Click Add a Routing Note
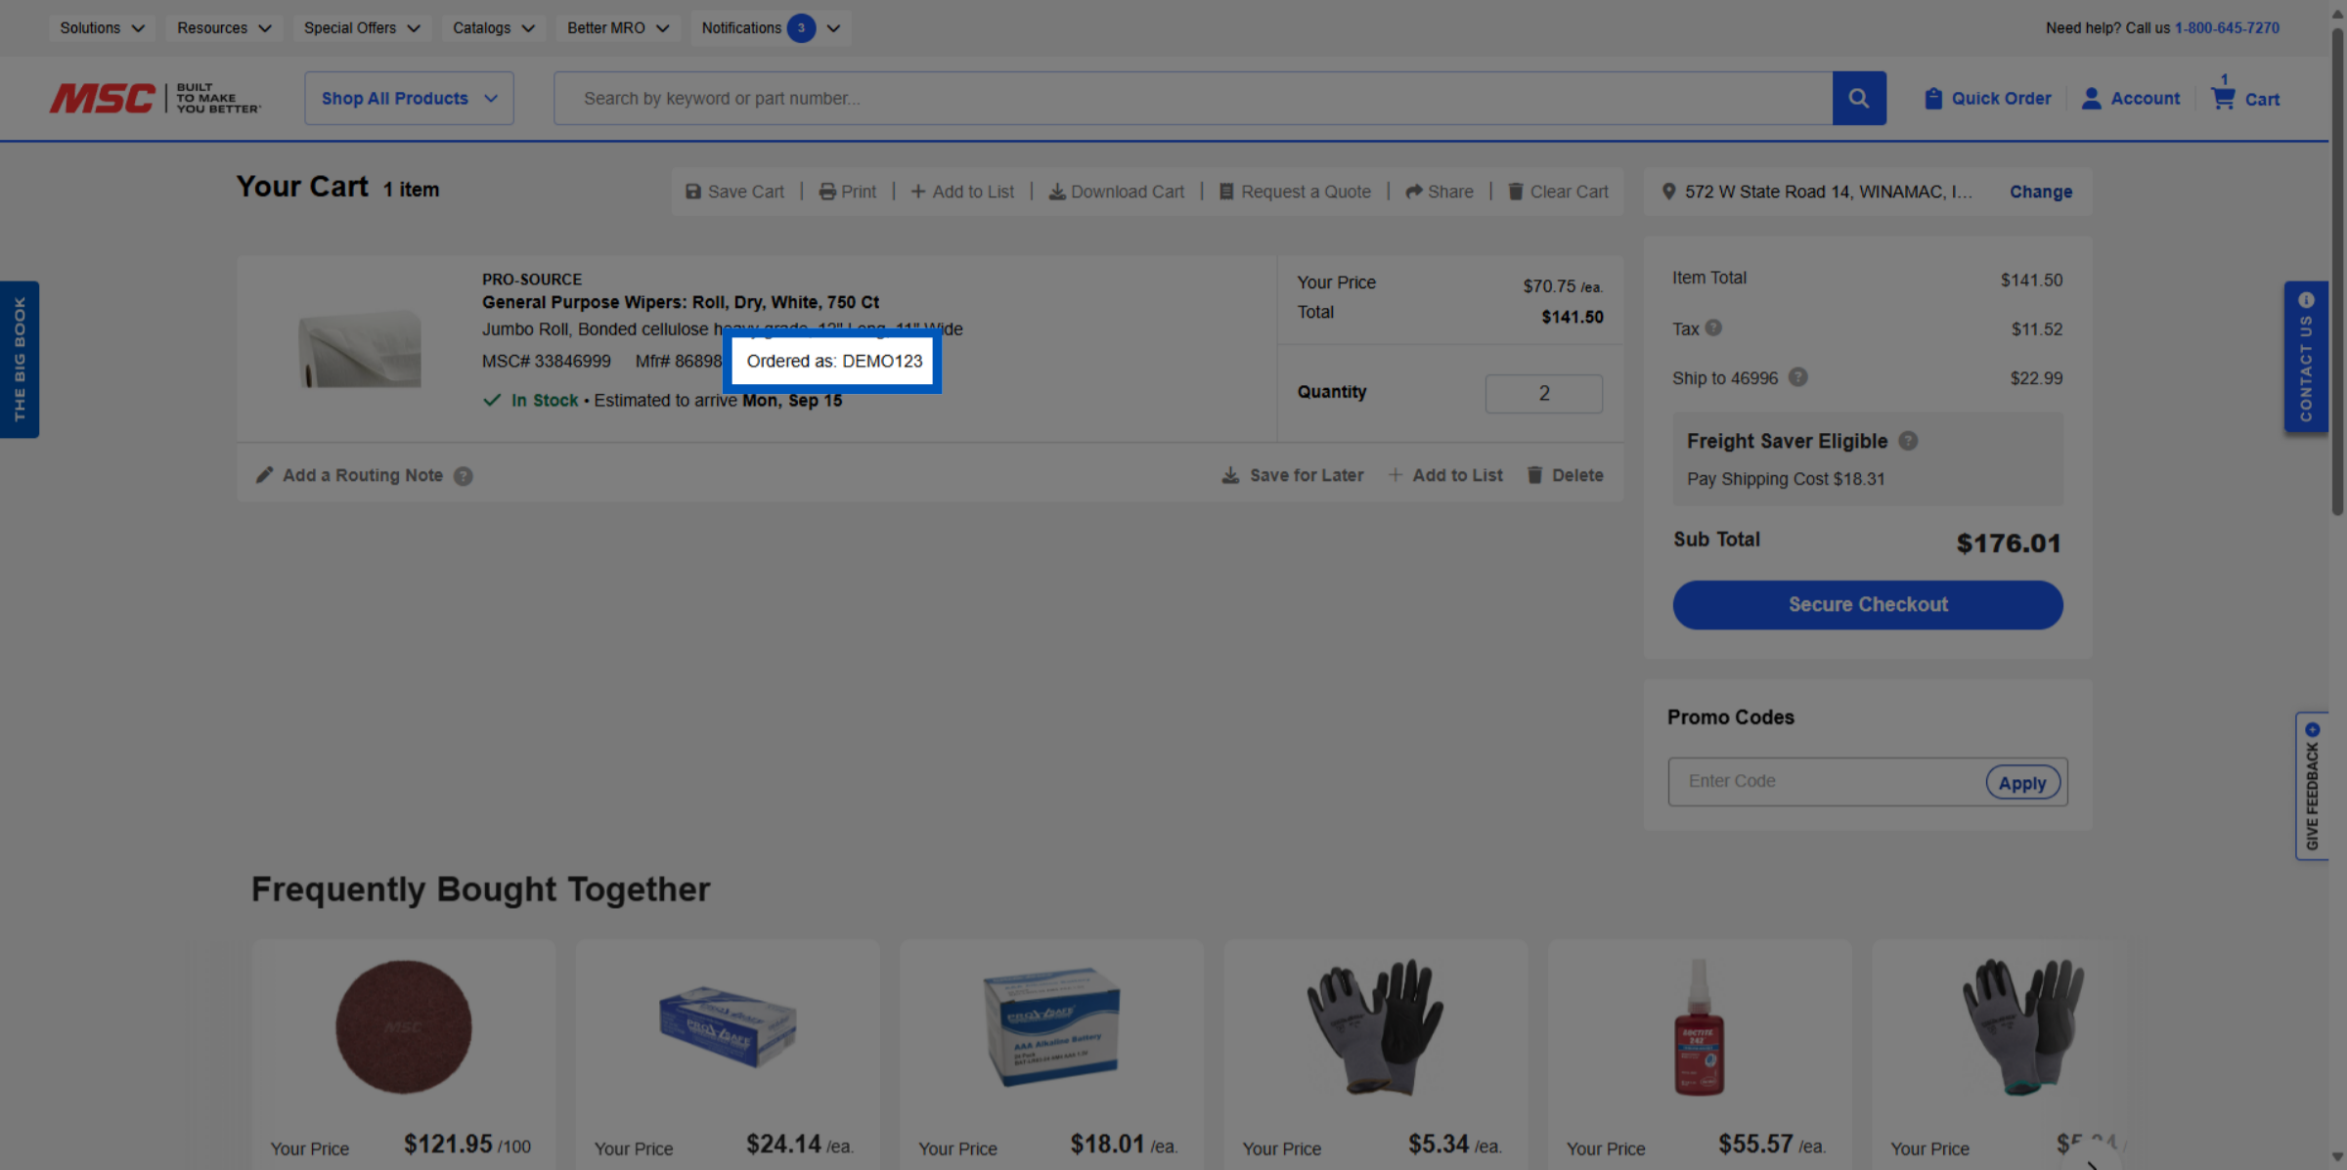Image resolution: width=2347 pixels, height=1170 pixels. click(349, 475)
